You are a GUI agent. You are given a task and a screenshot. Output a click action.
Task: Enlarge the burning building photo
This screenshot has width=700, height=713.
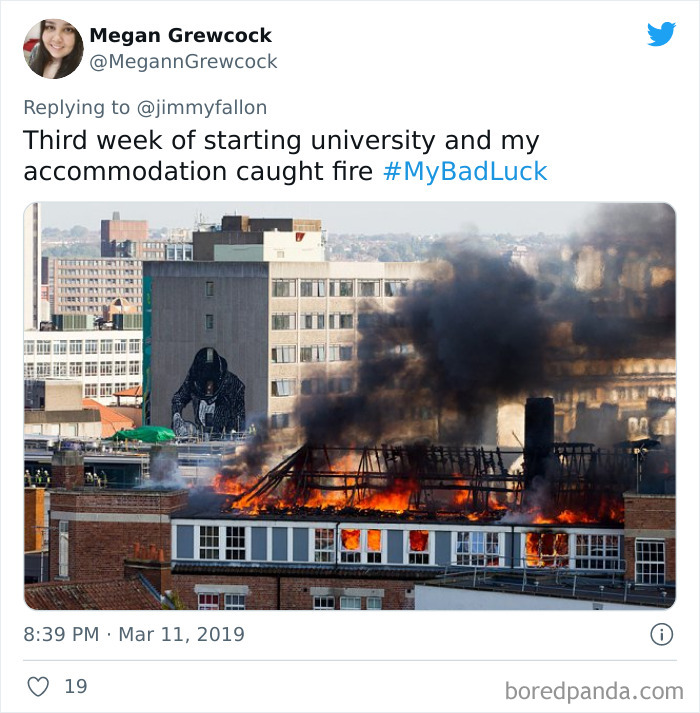point(350,406)
